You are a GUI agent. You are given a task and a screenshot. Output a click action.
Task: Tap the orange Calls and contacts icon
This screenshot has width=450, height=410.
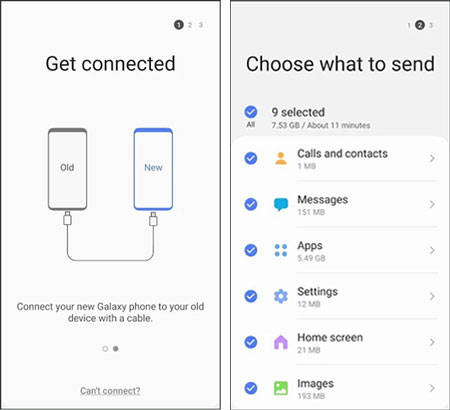[x=281, y=158]
